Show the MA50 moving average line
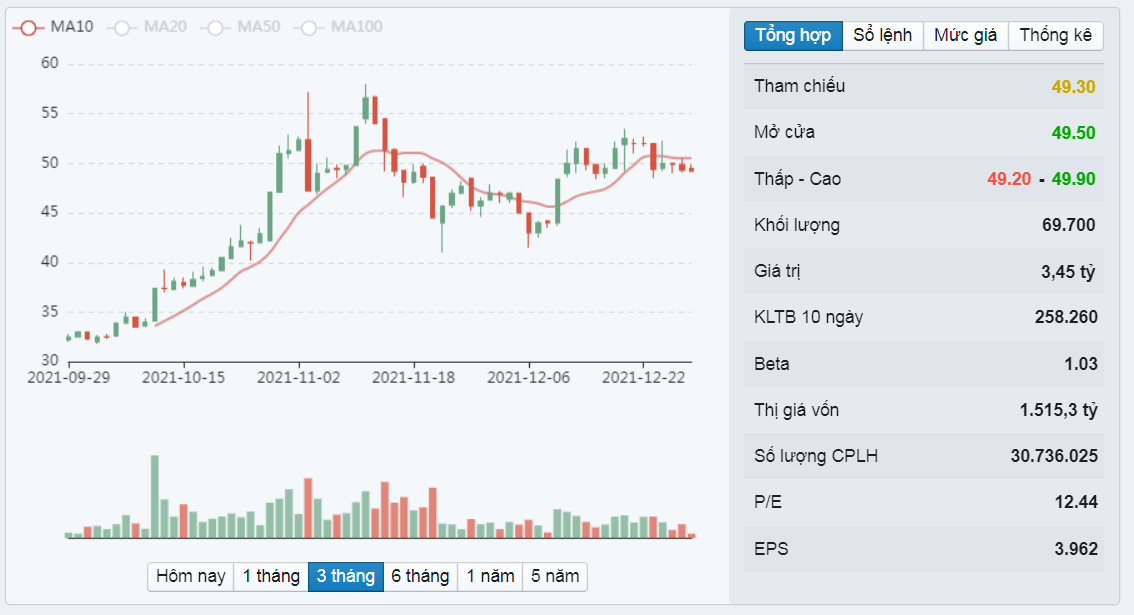The width and height of the screenshot is (1134, 615). [216, 27]
